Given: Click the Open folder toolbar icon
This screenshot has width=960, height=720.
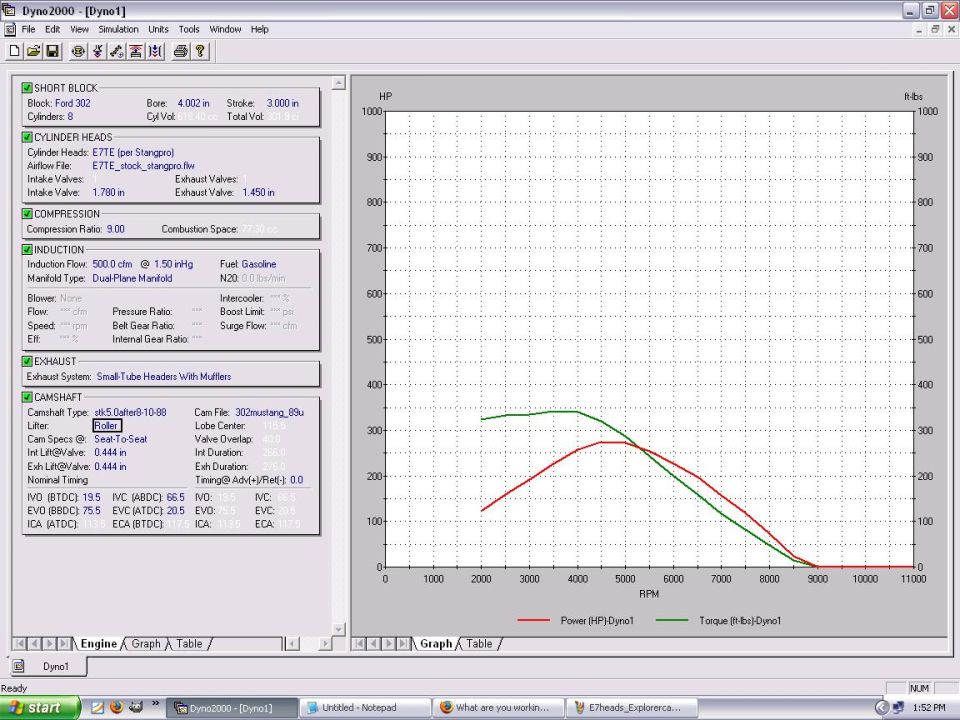Looking at the screenshot, I should [x=33, y=51].
